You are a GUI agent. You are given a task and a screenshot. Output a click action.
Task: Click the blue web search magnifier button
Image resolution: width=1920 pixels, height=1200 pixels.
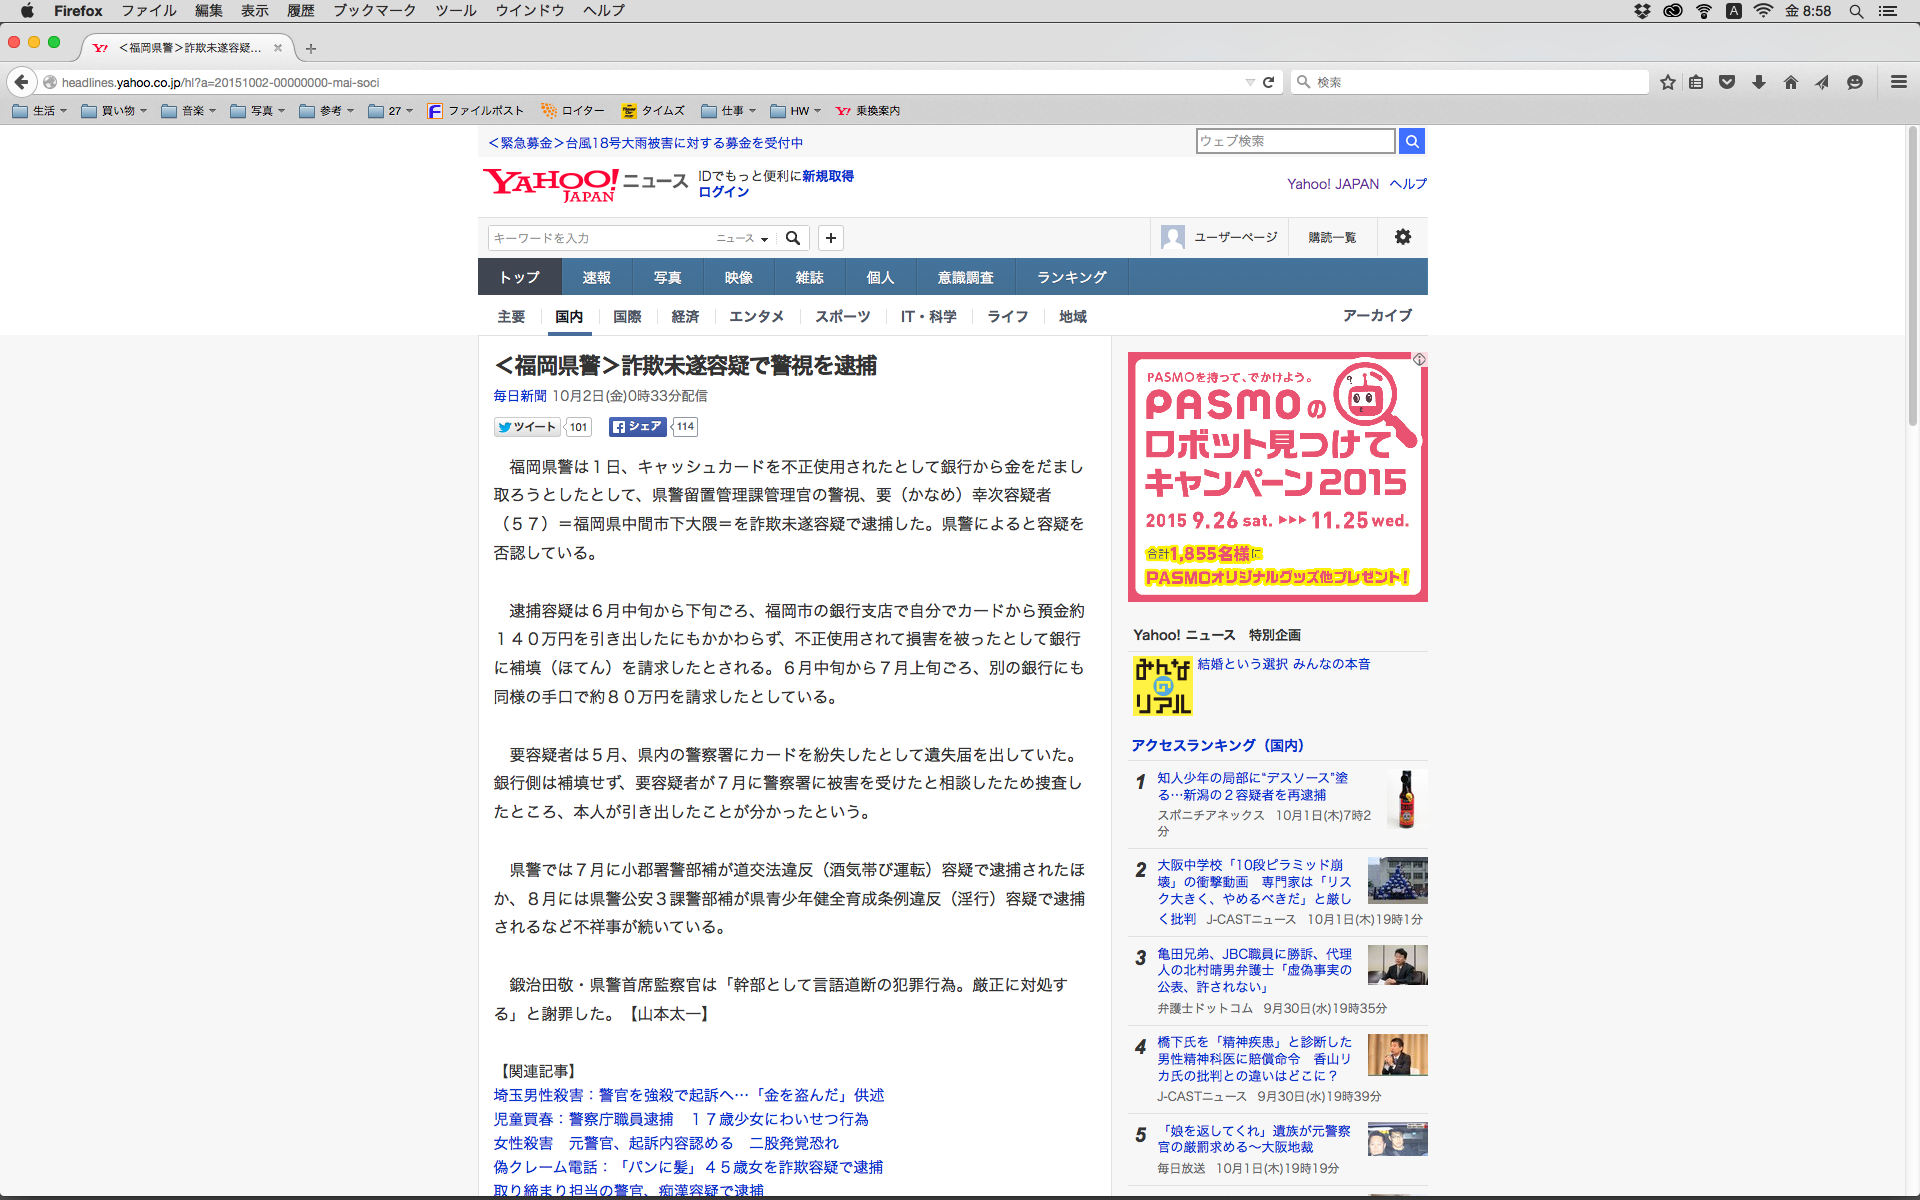[1411, 141]
